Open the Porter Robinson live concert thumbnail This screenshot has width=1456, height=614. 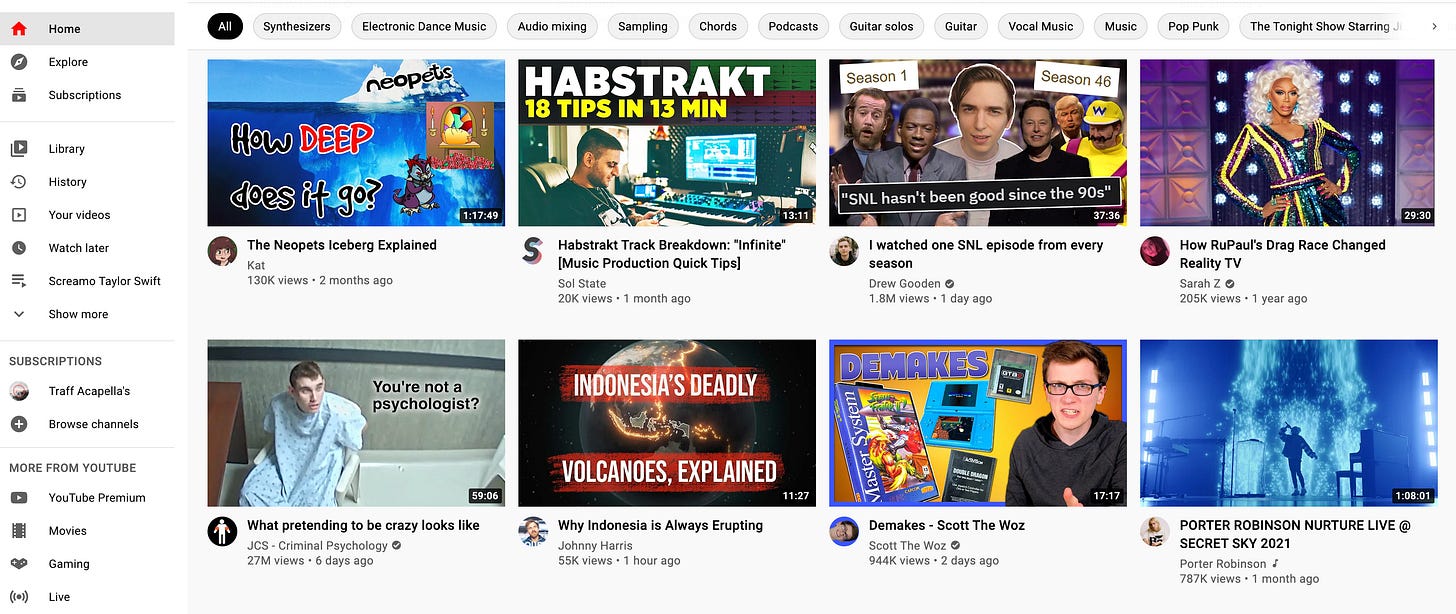coord(1289,423)
